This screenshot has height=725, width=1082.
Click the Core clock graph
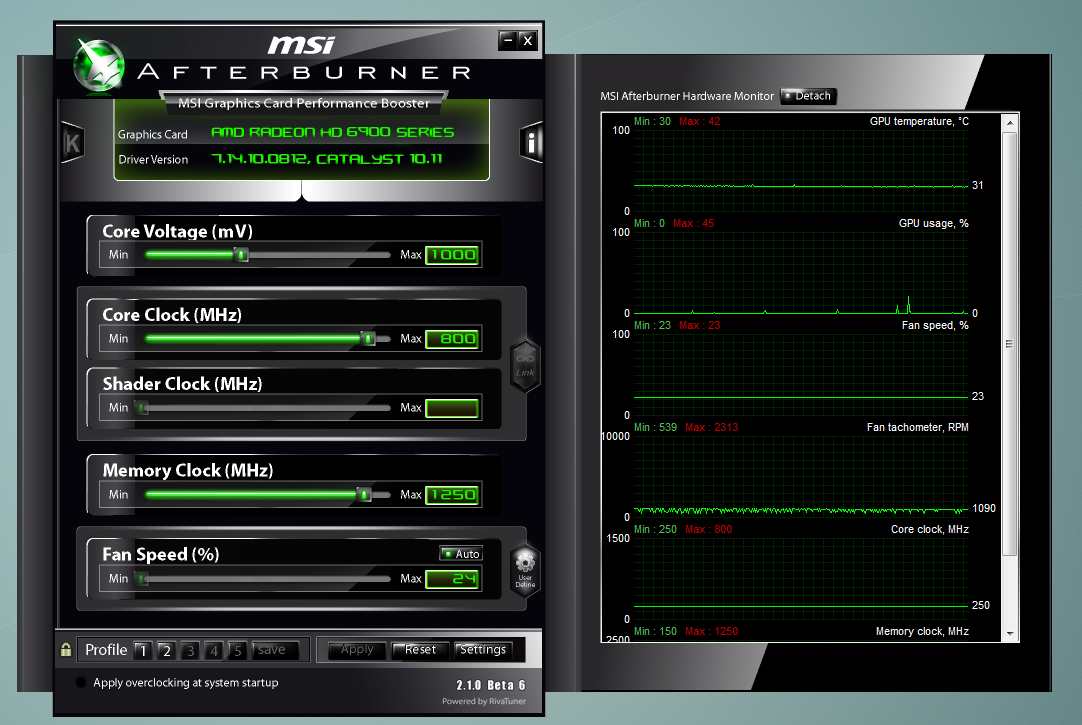(800, 578)
